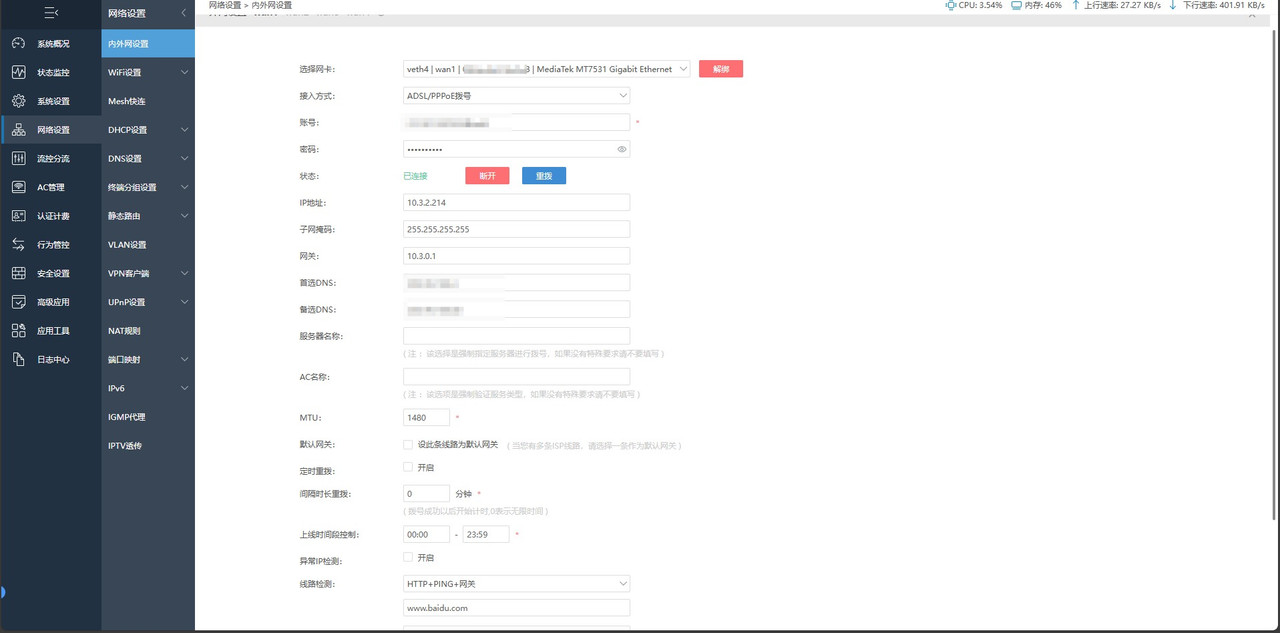The width and height of the screenshot is (1280, 633).
Task: Click the IP地址 field 10.3.2.214
Action: [516, 203]
